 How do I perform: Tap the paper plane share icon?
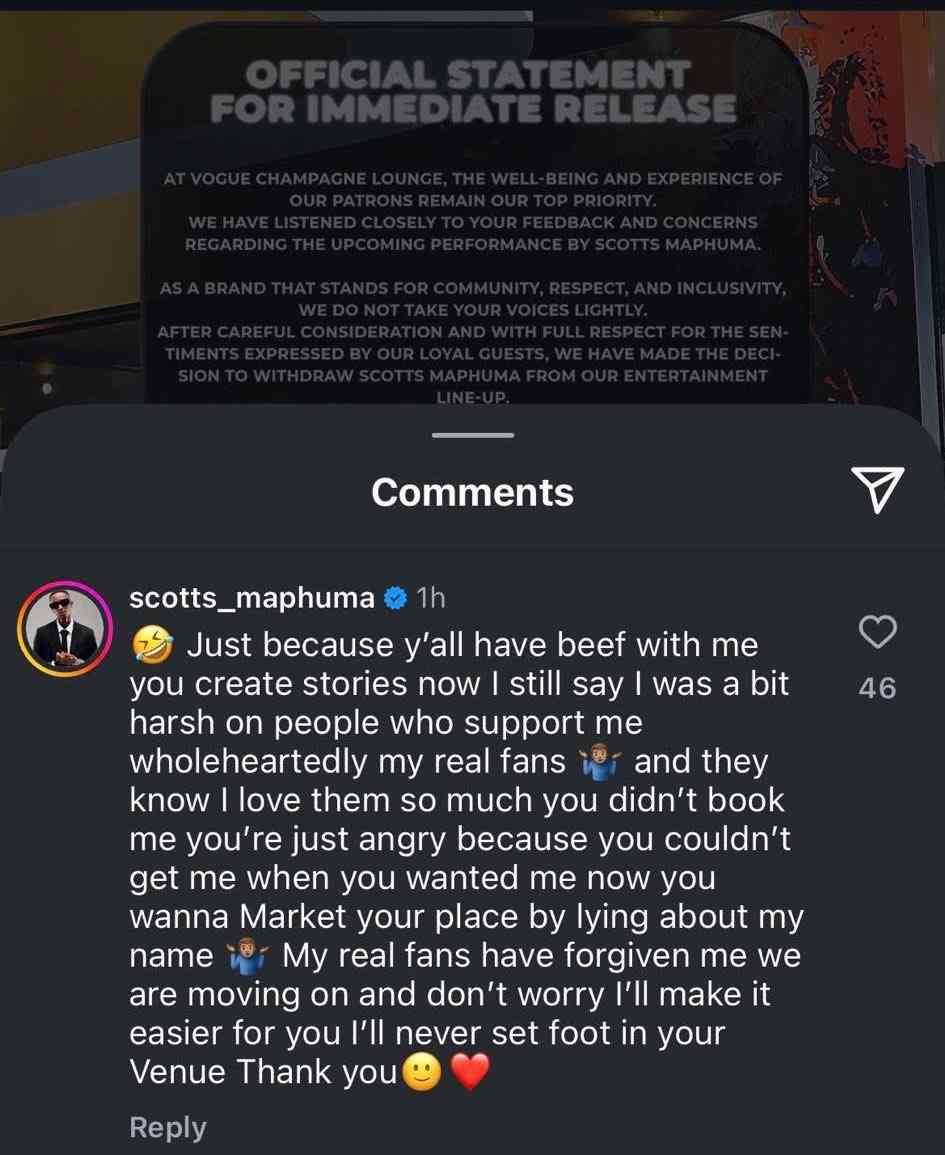coord(877,489)
